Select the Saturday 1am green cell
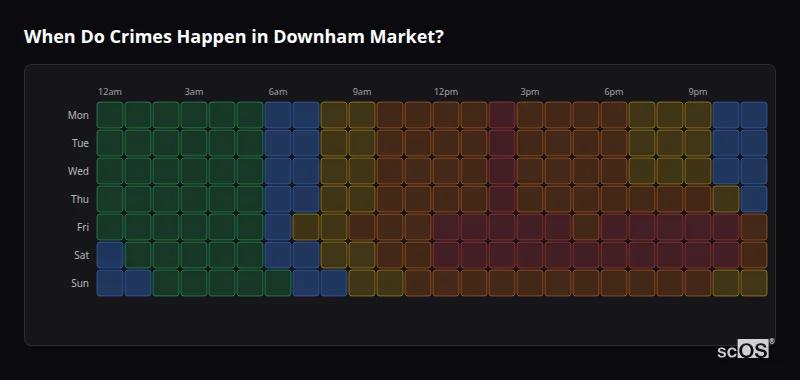The width and height of the screenshot is (800, 380). point(138,255)
